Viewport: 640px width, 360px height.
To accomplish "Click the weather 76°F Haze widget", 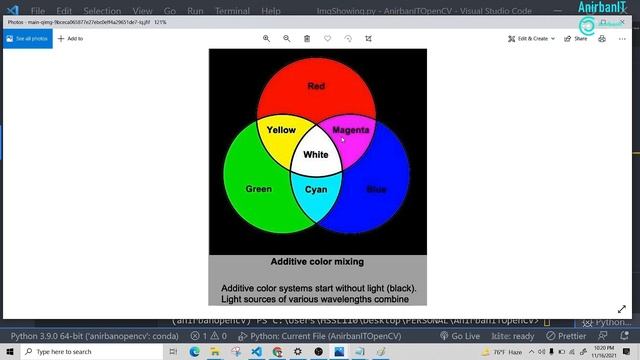I will pos(502,351).
